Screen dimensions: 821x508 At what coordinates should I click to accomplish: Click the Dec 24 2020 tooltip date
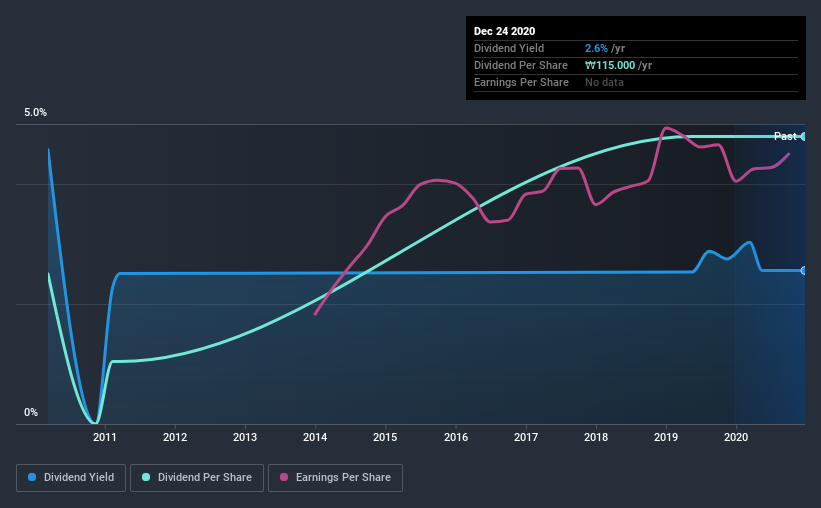tap(504, 31)
